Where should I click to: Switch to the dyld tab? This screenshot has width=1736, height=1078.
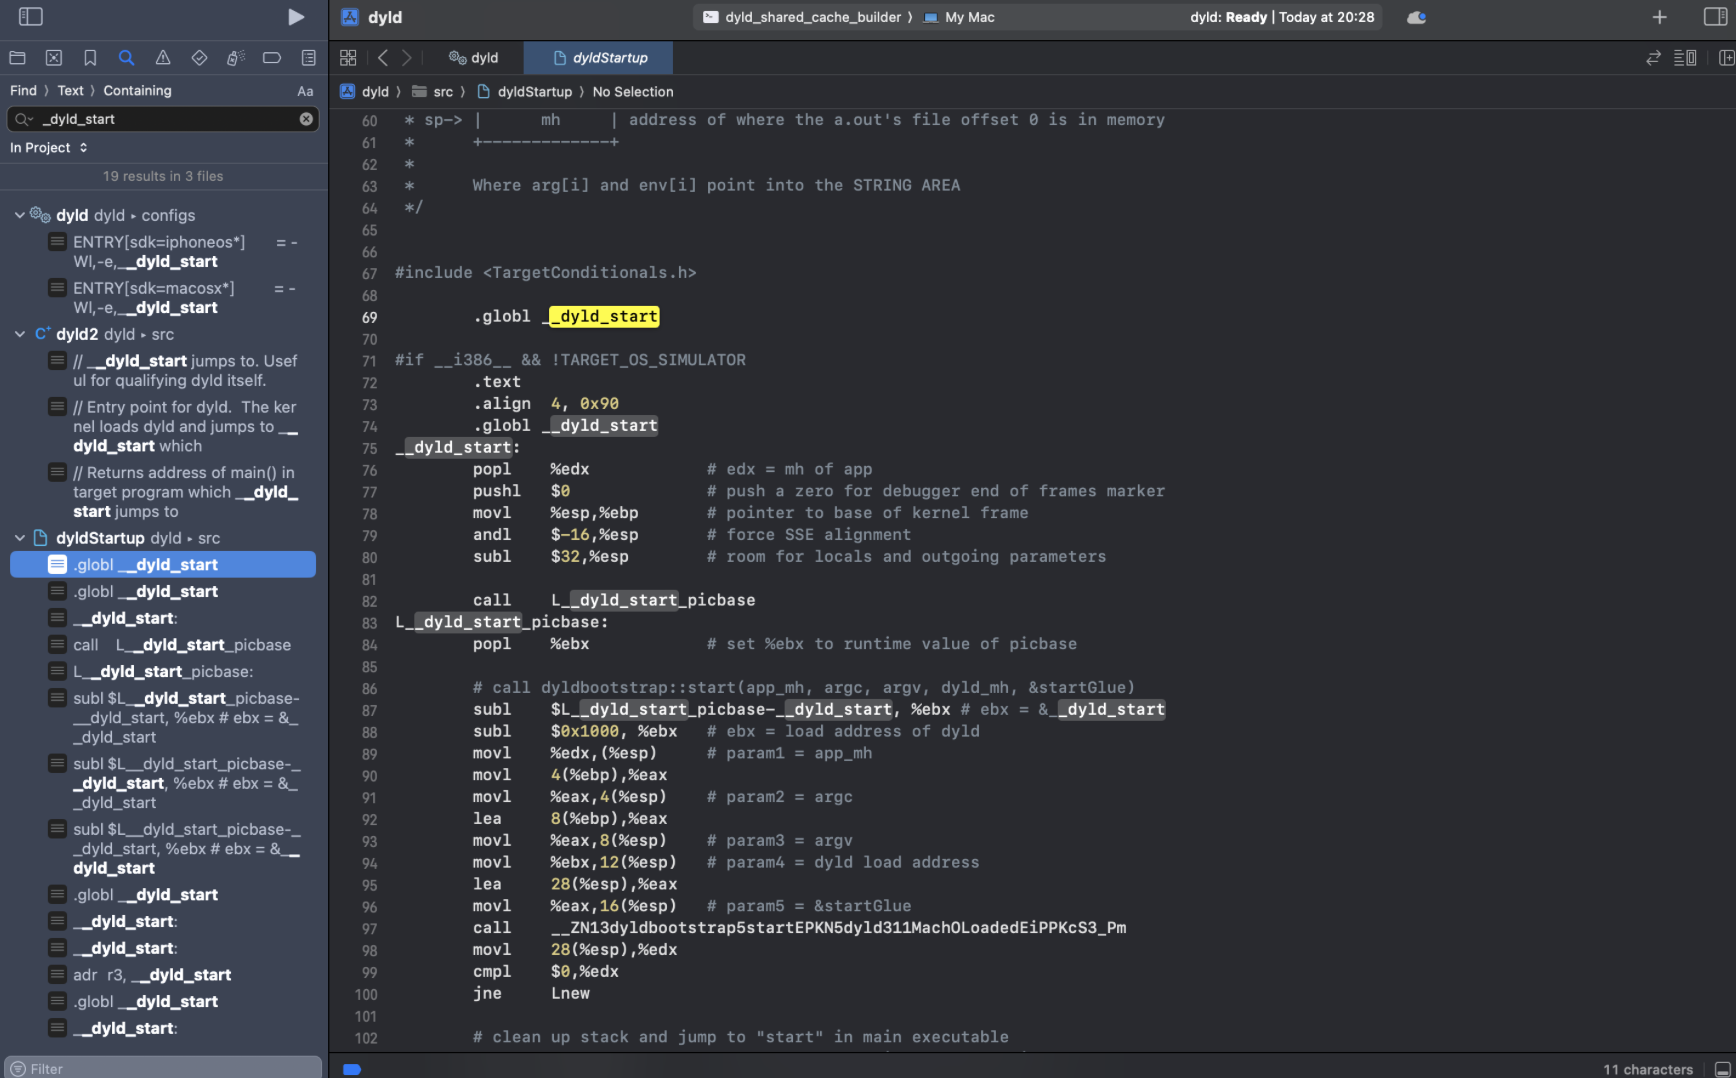pyautogui.click(x=474, y=58)
